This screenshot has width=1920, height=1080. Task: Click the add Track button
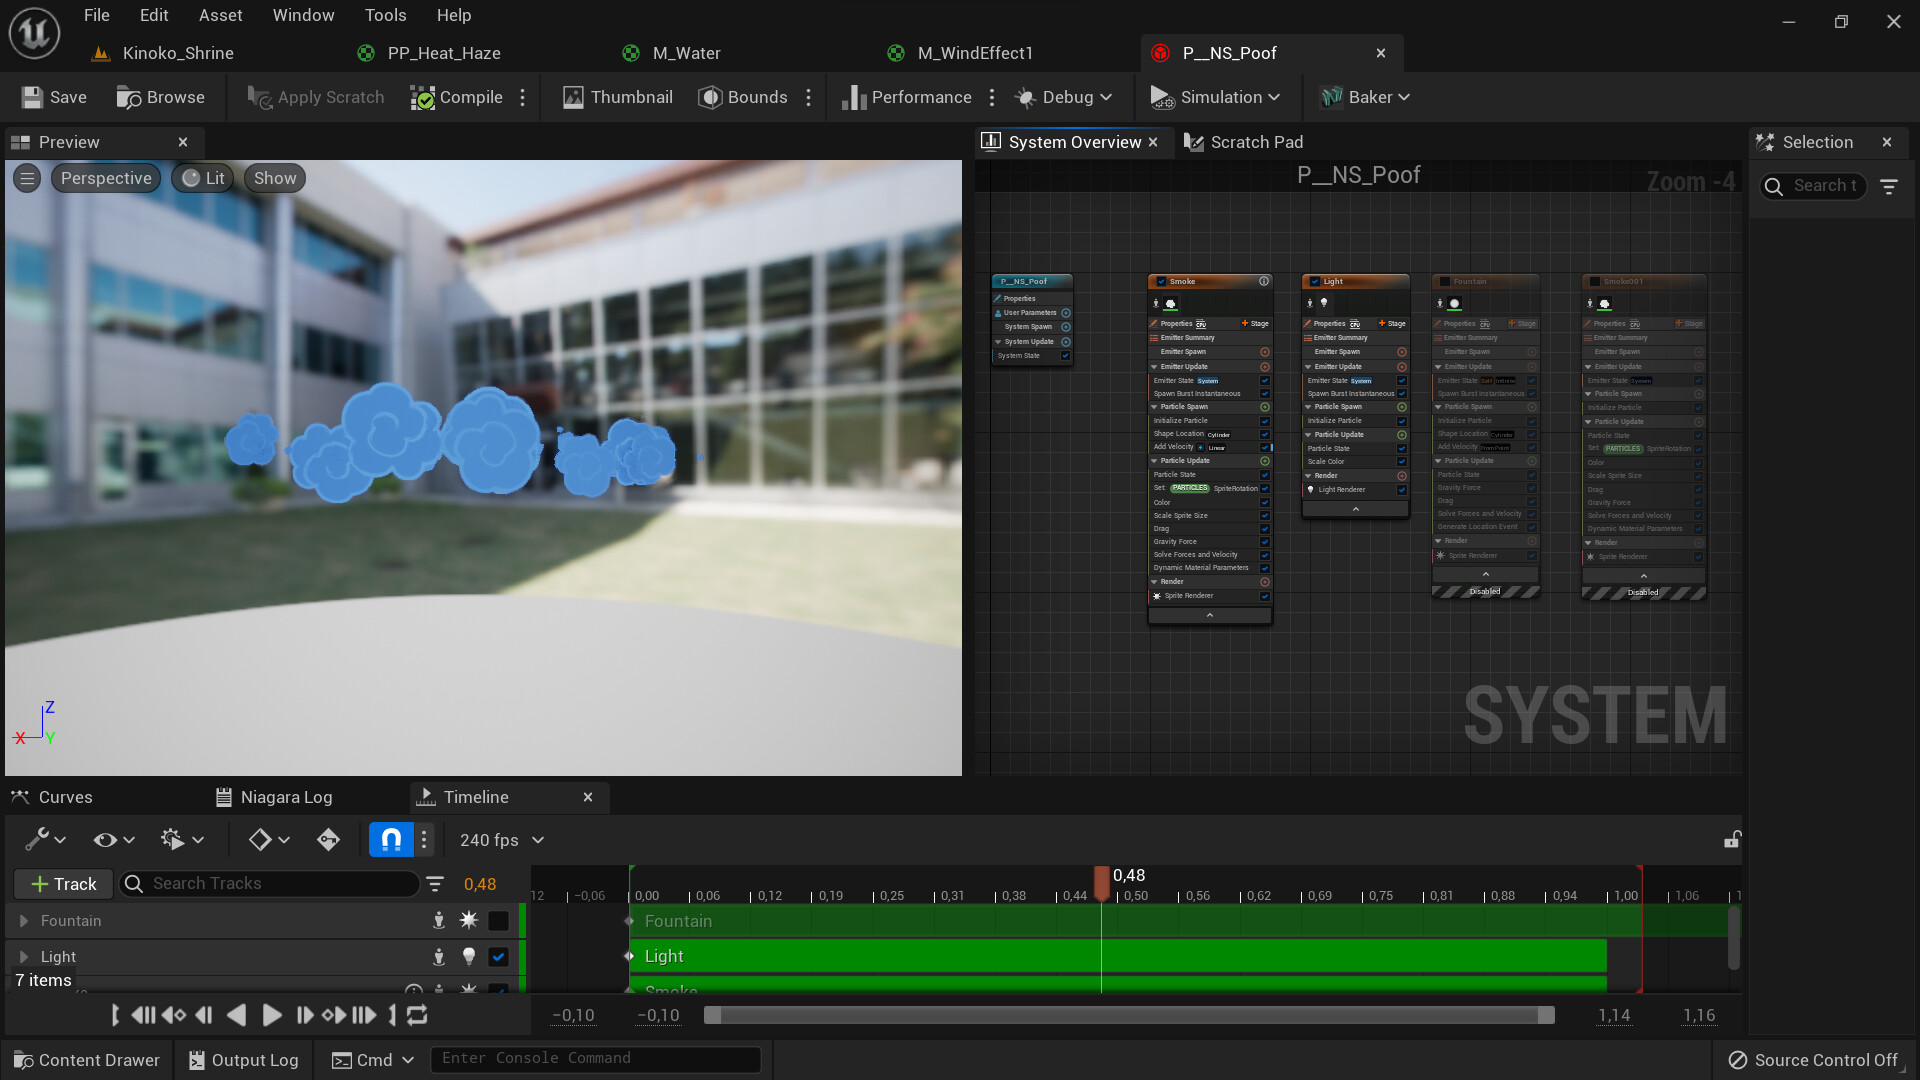[64, 884]
